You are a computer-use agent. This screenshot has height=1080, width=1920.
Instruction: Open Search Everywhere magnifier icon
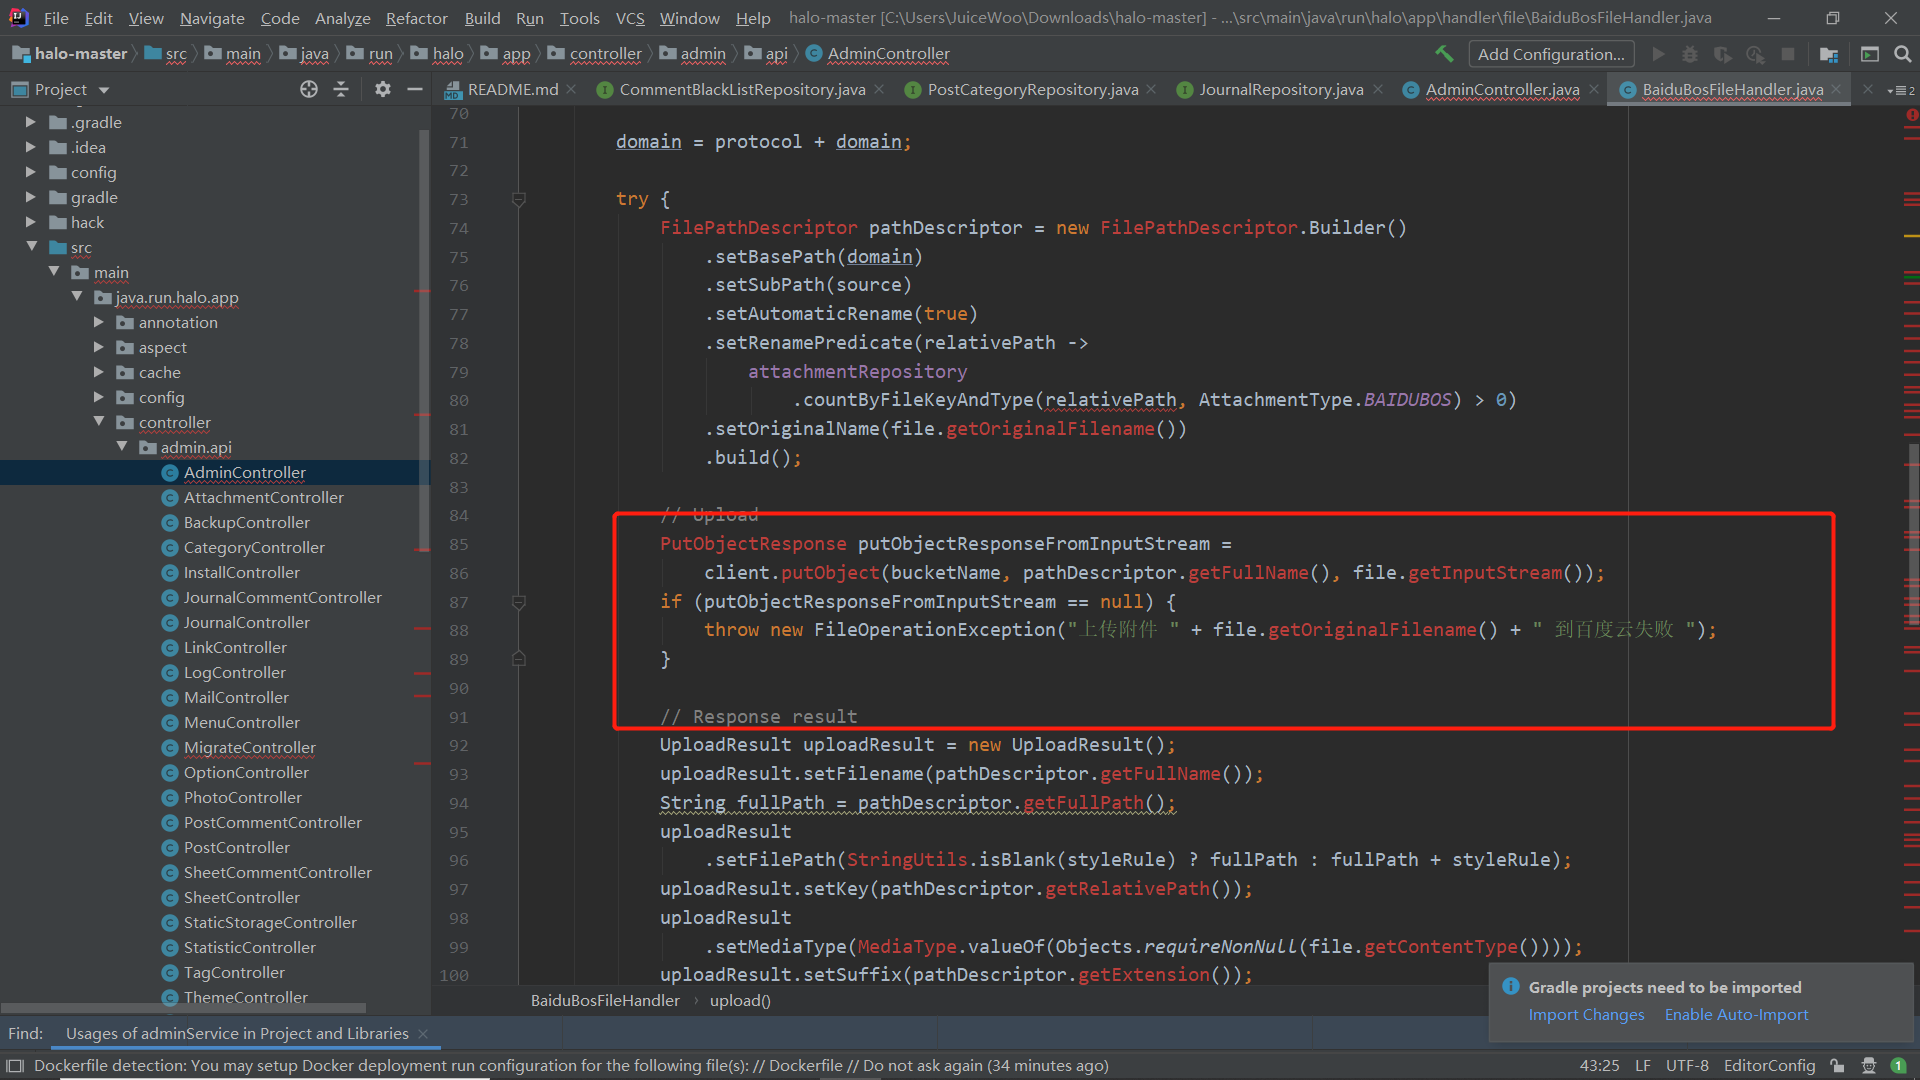coord(1901,55)
